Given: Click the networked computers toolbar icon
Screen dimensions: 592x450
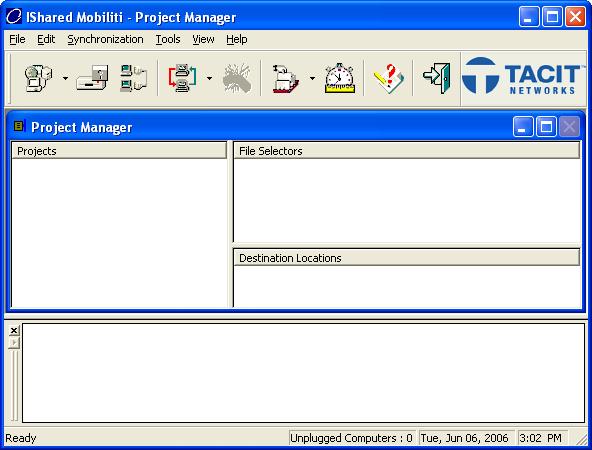Looking at the screenshot, I should tap(133, 78).
